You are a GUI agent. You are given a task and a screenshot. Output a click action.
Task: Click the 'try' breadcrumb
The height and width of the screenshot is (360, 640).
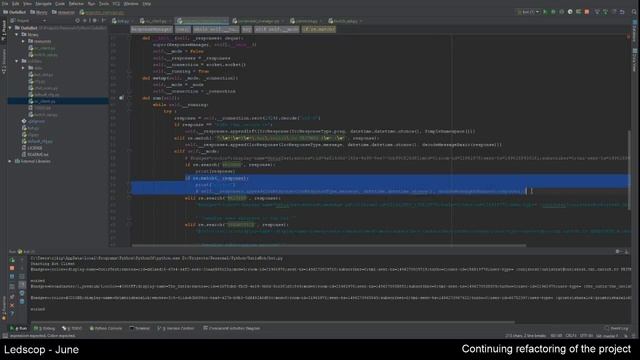(x=247, y=29)
